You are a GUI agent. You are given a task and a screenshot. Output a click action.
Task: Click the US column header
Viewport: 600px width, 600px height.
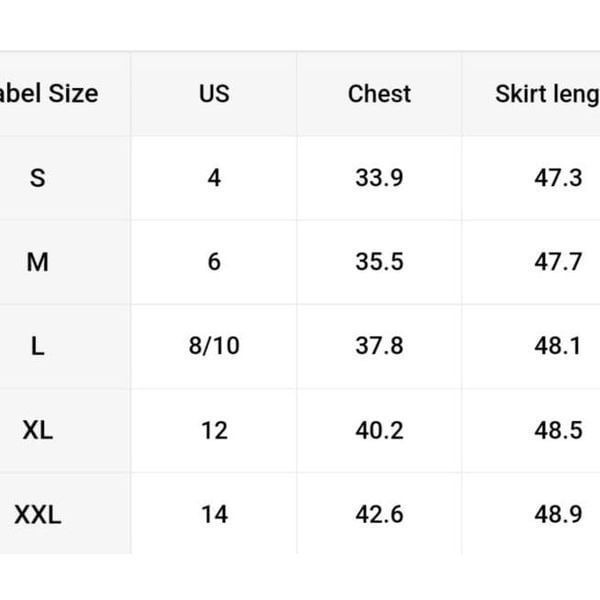click(214, 93)
